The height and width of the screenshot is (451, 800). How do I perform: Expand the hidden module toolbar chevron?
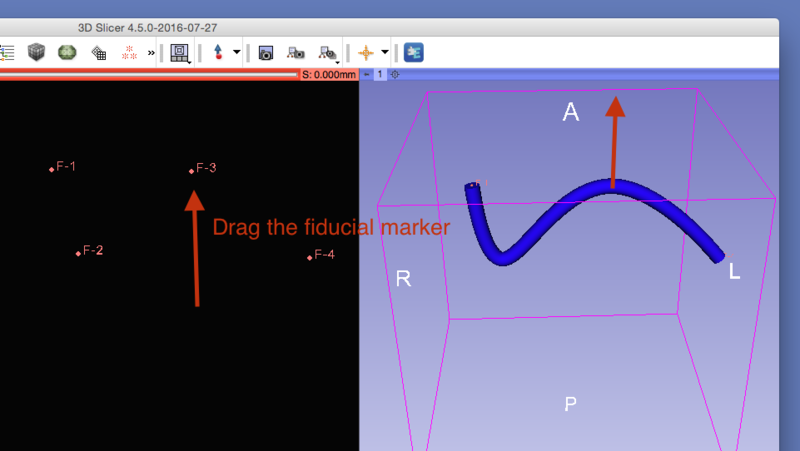pos(151,52)
